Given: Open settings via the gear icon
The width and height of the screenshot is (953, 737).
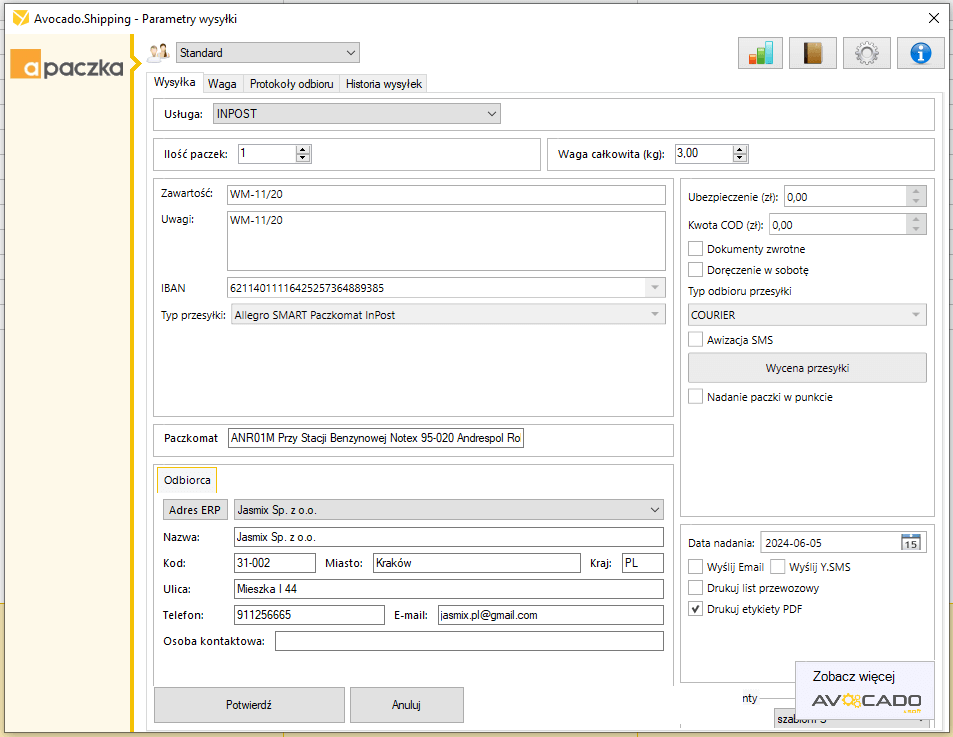Looking at the screenshot, I should [x=866, y=53].
